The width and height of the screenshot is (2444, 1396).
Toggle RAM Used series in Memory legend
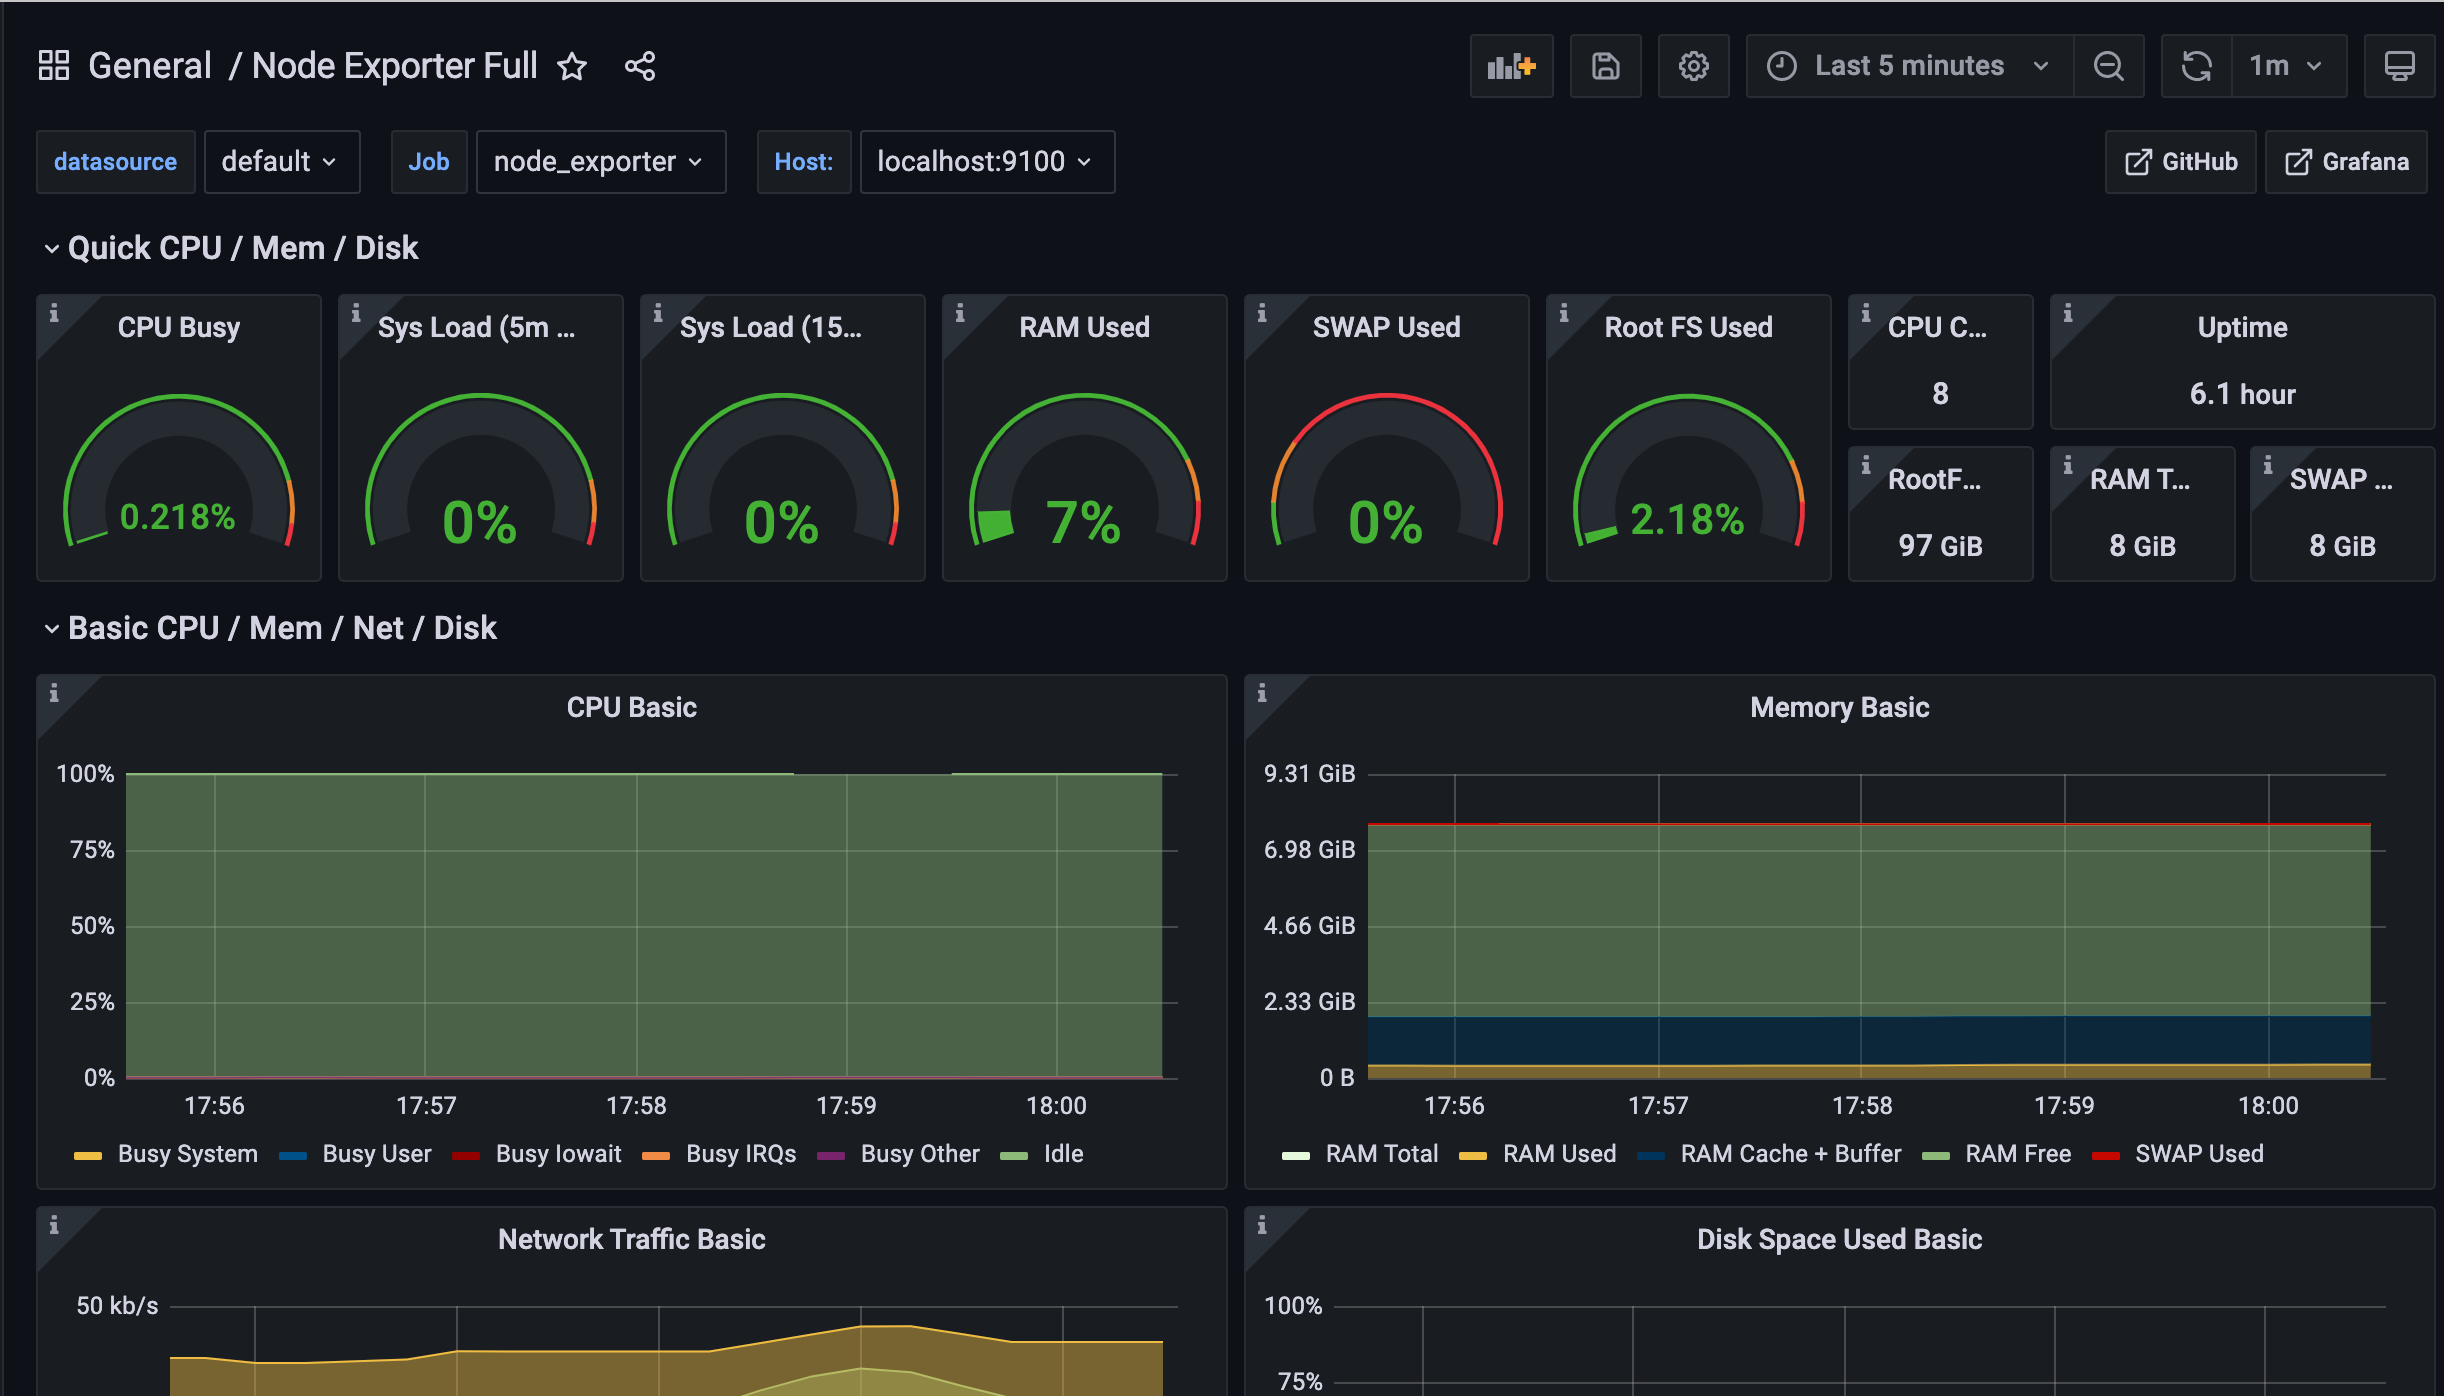1558,1154
